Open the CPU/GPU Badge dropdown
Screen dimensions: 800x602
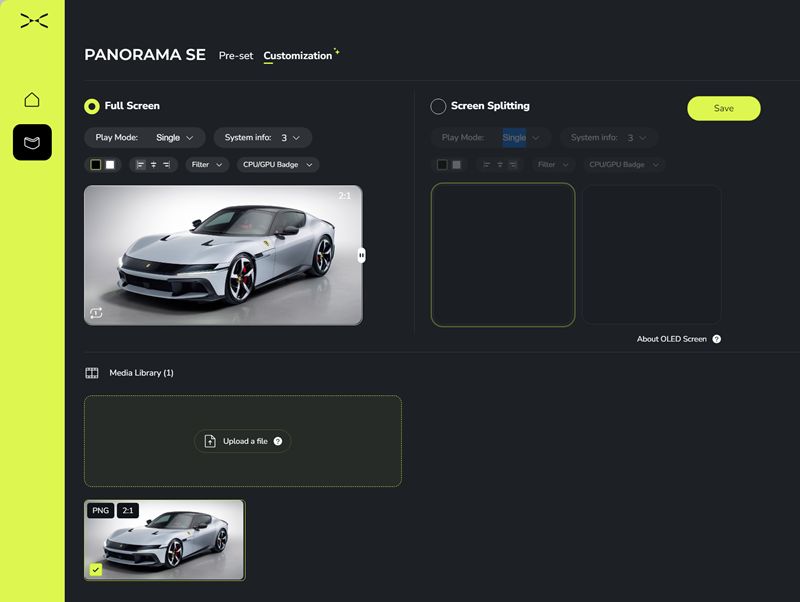(x=277, y=165)
